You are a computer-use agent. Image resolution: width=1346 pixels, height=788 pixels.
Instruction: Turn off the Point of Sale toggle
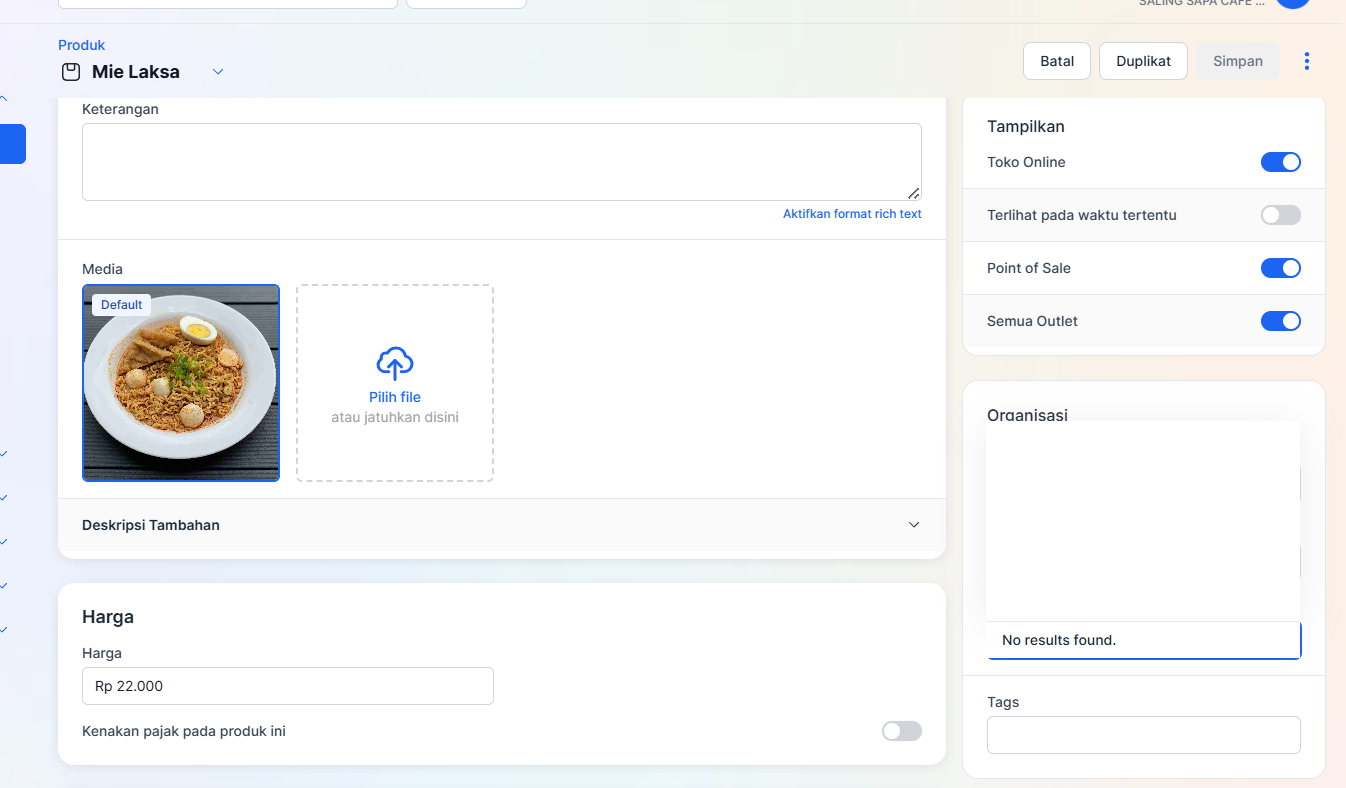tap(1280, 268)
